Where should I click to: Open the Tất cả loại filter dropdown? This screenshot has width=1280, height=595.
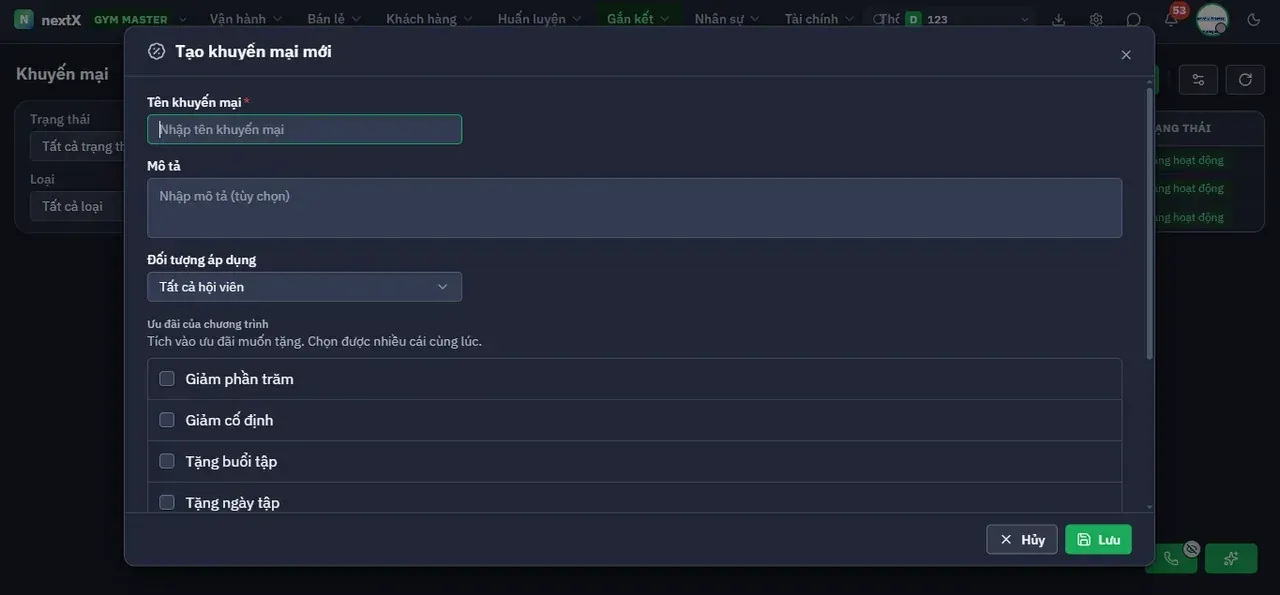point(78,207)
